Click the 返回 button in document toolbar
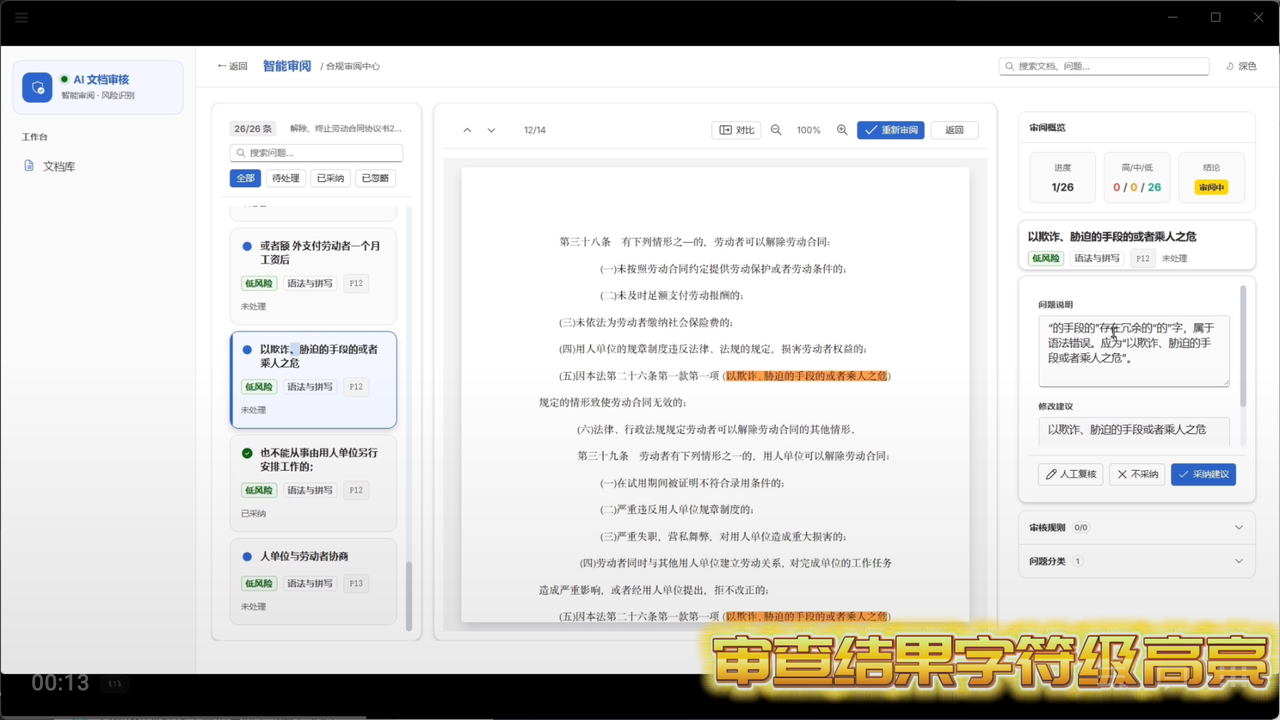The image size is (1280, 720). [955, 130]
